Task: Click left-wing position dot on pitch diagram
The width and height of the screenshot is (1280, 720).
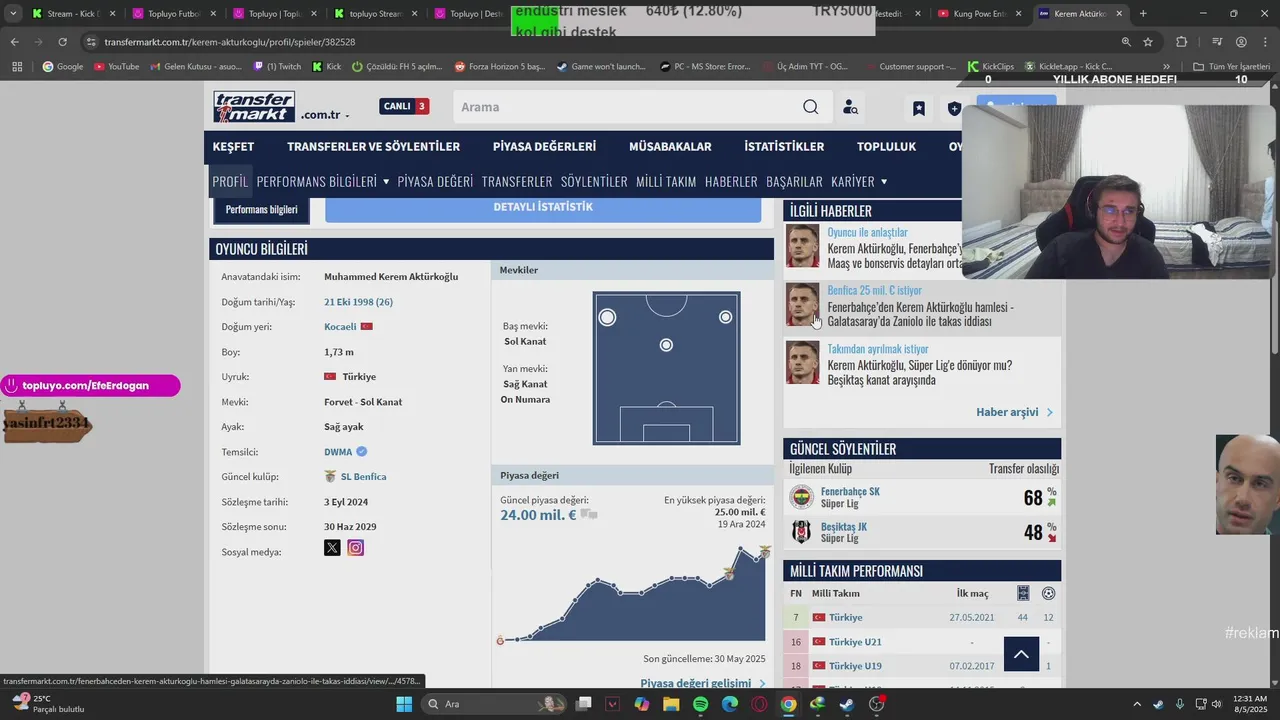Action: click(x=607, y=317)
